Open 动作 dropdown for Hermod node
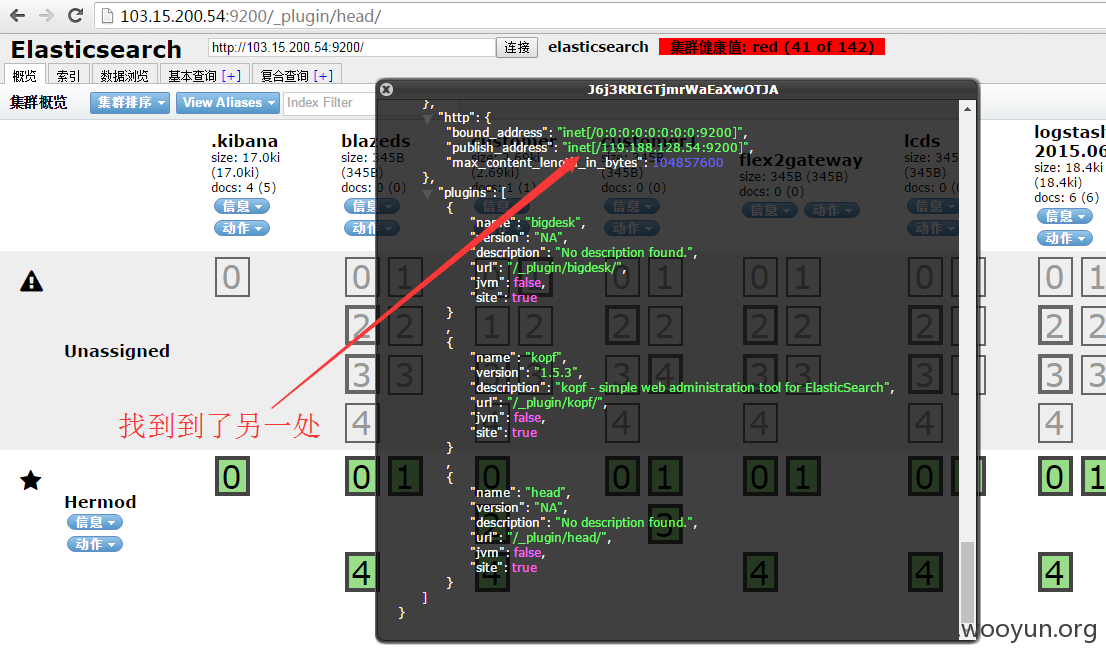The width and height of the screenshot is (1106, 658). point(95,544)
